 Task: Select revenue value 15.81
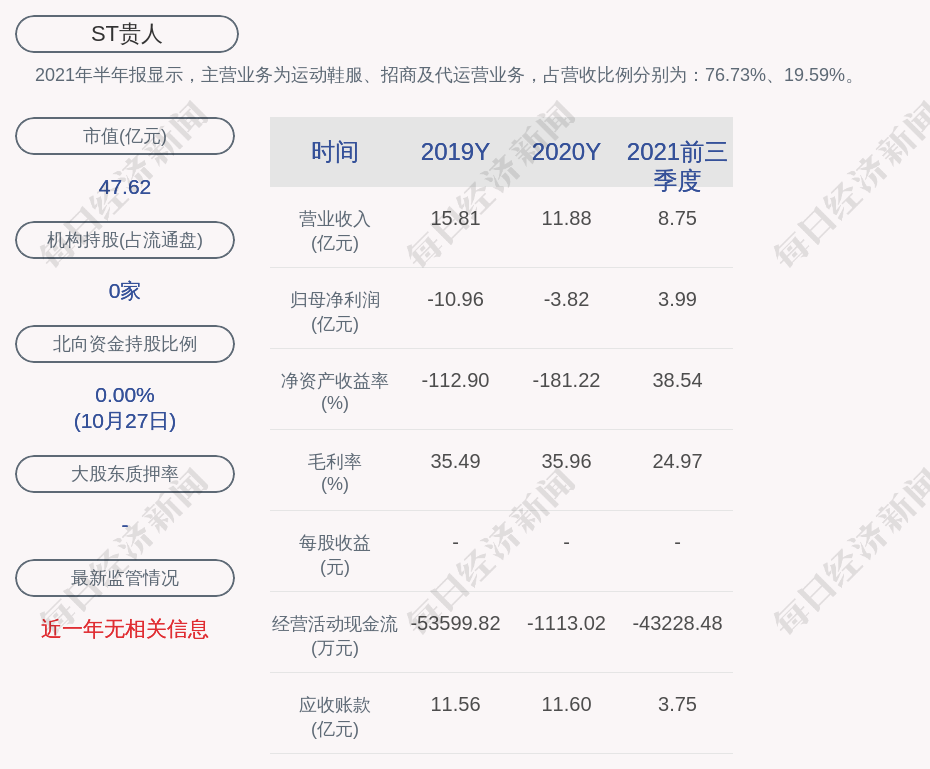pyautogui.click(x=456, y=218)
